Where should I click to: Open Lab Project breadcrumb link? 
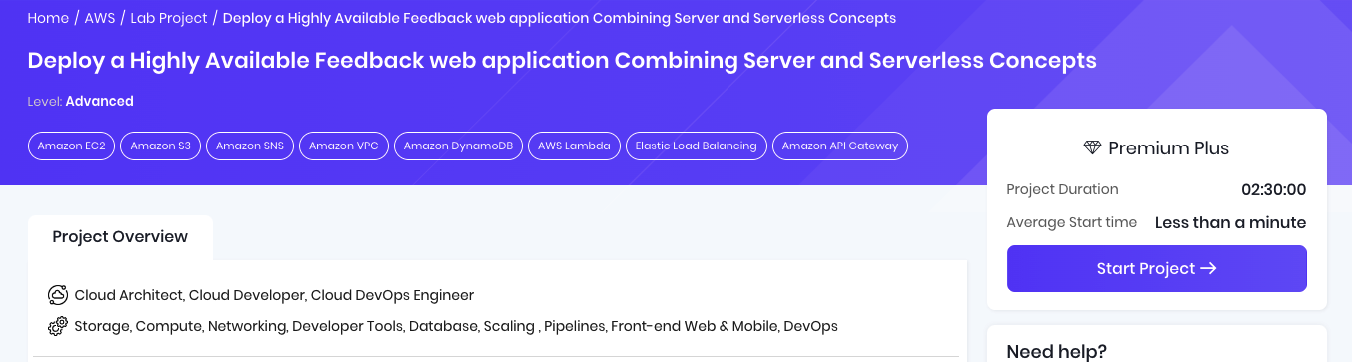coord(169,18)
